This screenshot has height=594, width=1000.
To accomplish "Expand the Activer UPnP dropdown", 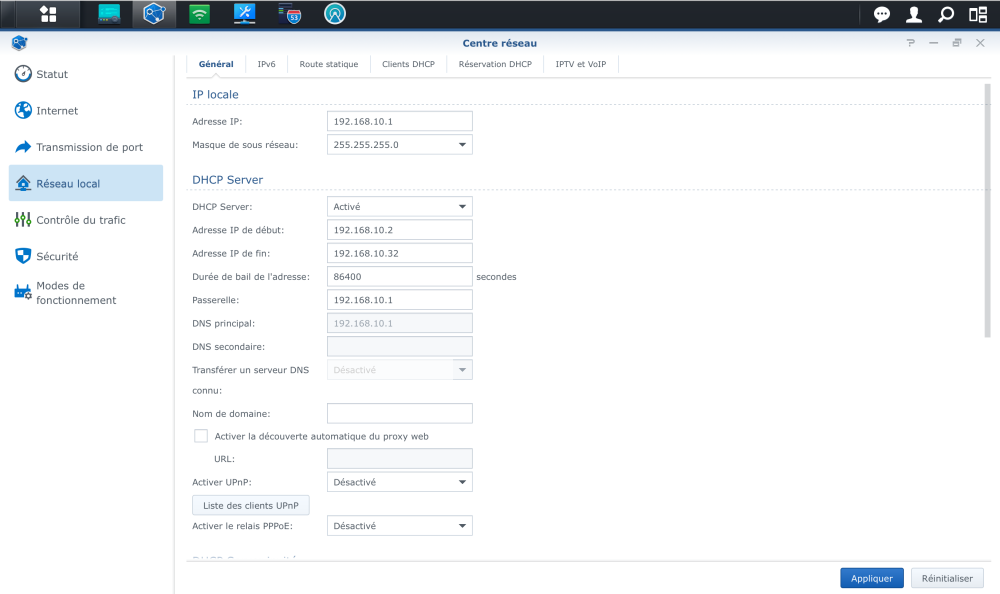I will [x=462, y=482].
